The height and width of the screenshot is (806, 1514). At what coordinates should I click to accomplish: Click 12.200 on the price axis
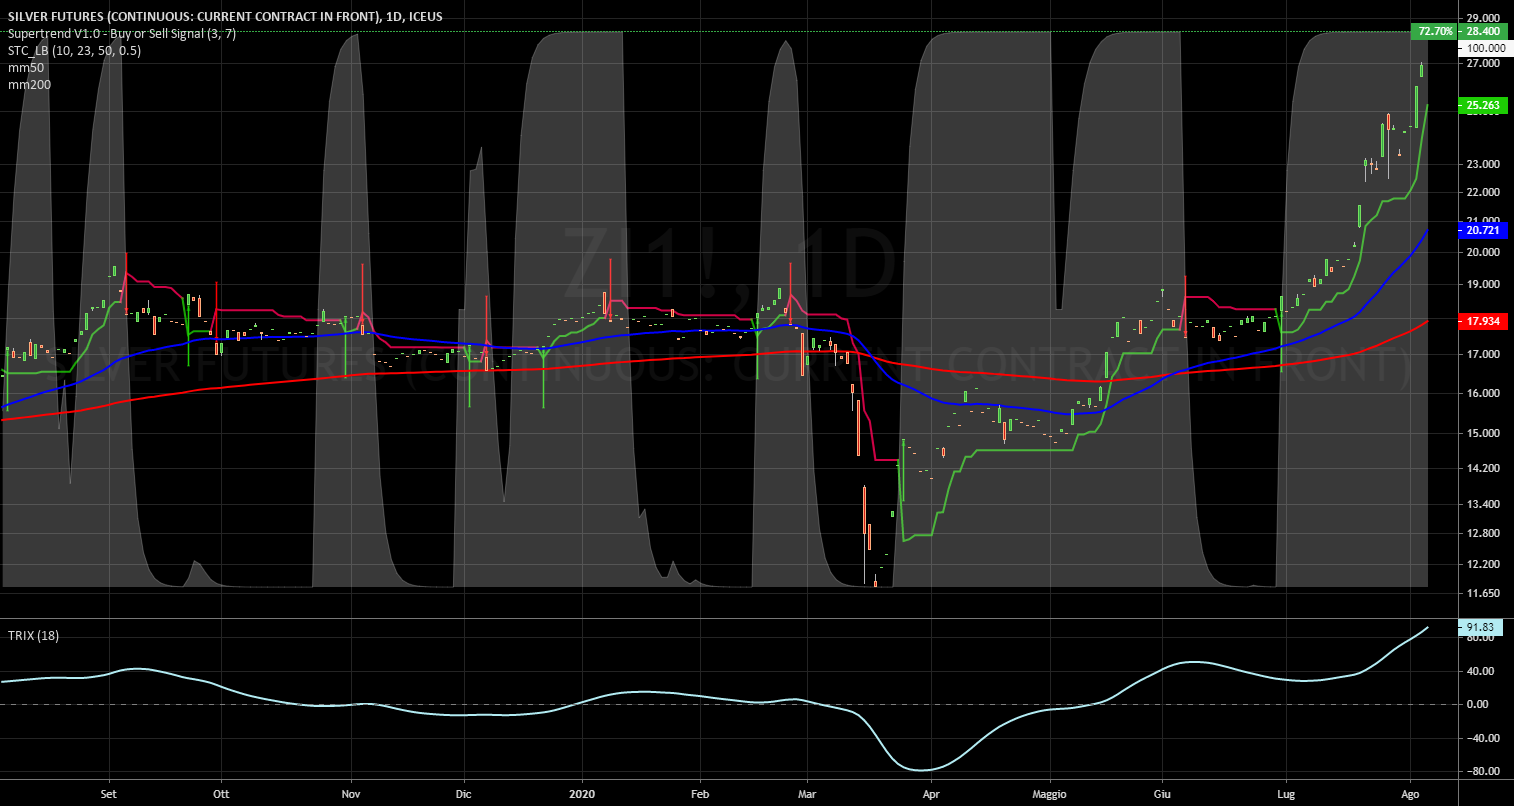pos(1485,564)
